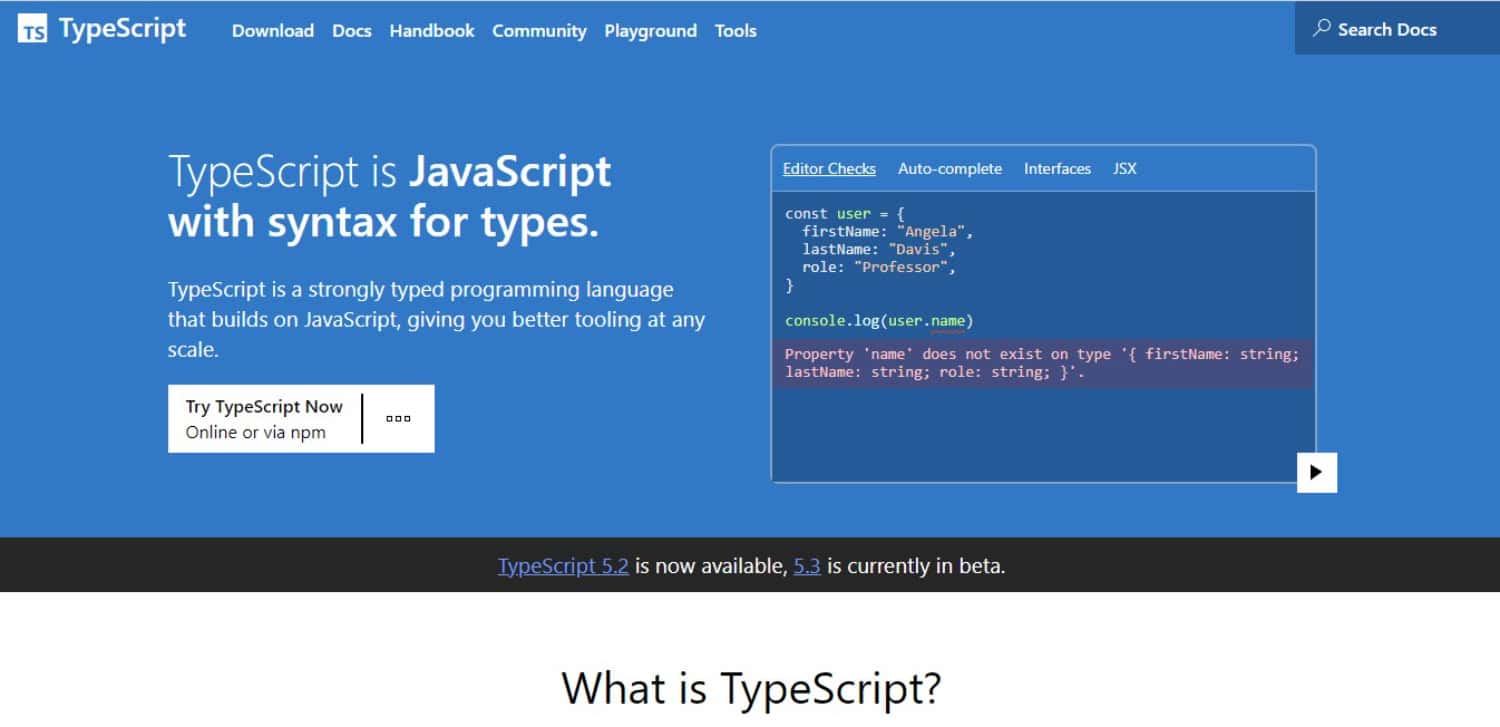Image resolution: width=1500 pixels, height=727 pixels.
Task: Click the role: "Professor" code line
Action: pos(879,267)
